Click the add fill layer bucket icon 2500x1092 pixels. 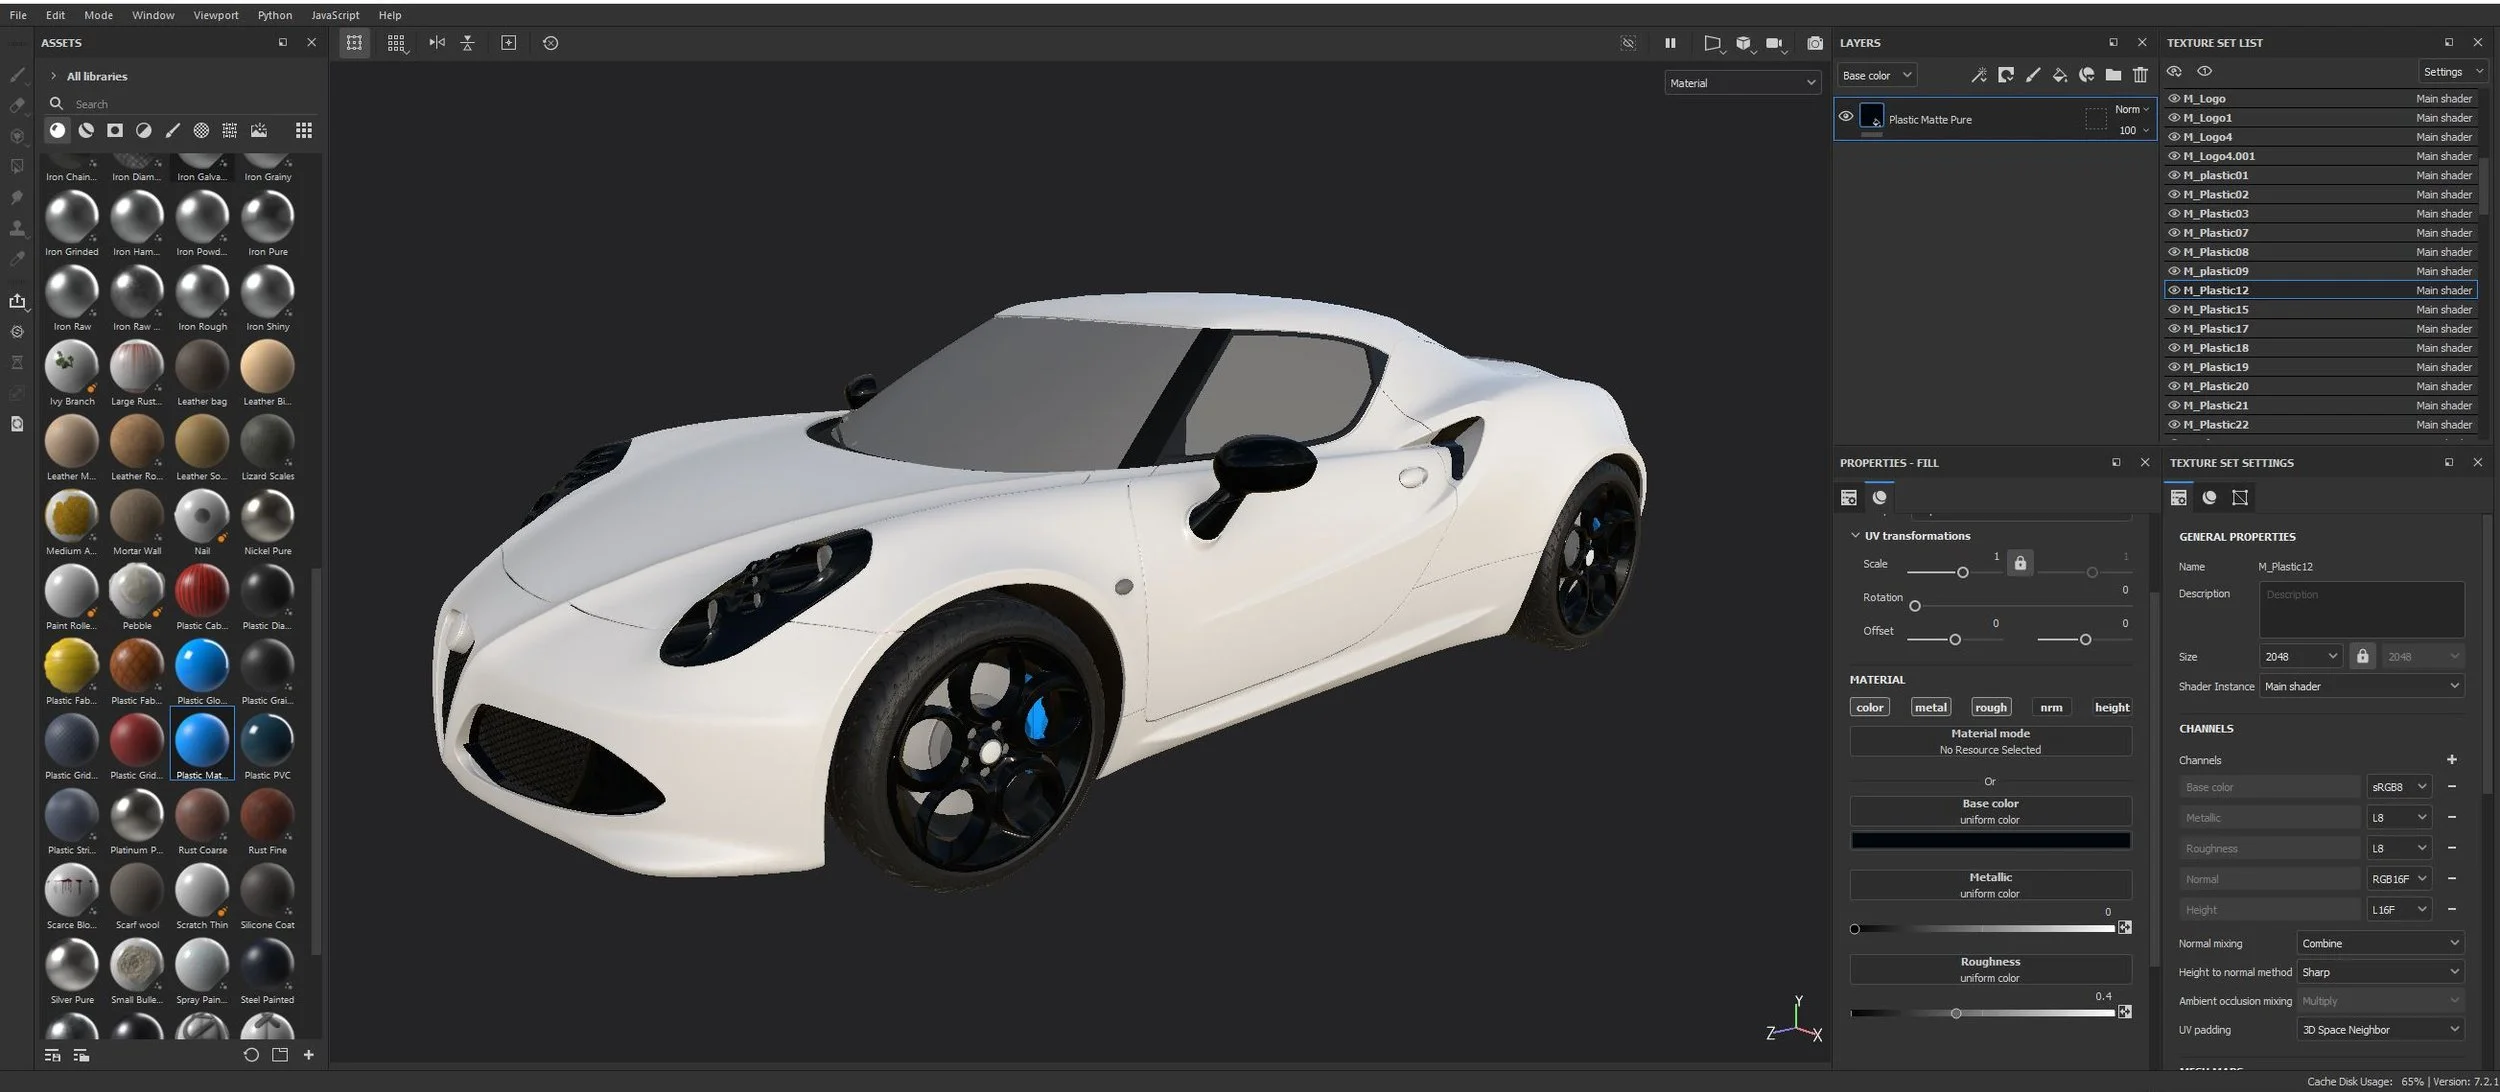[x=2060, y=75]
